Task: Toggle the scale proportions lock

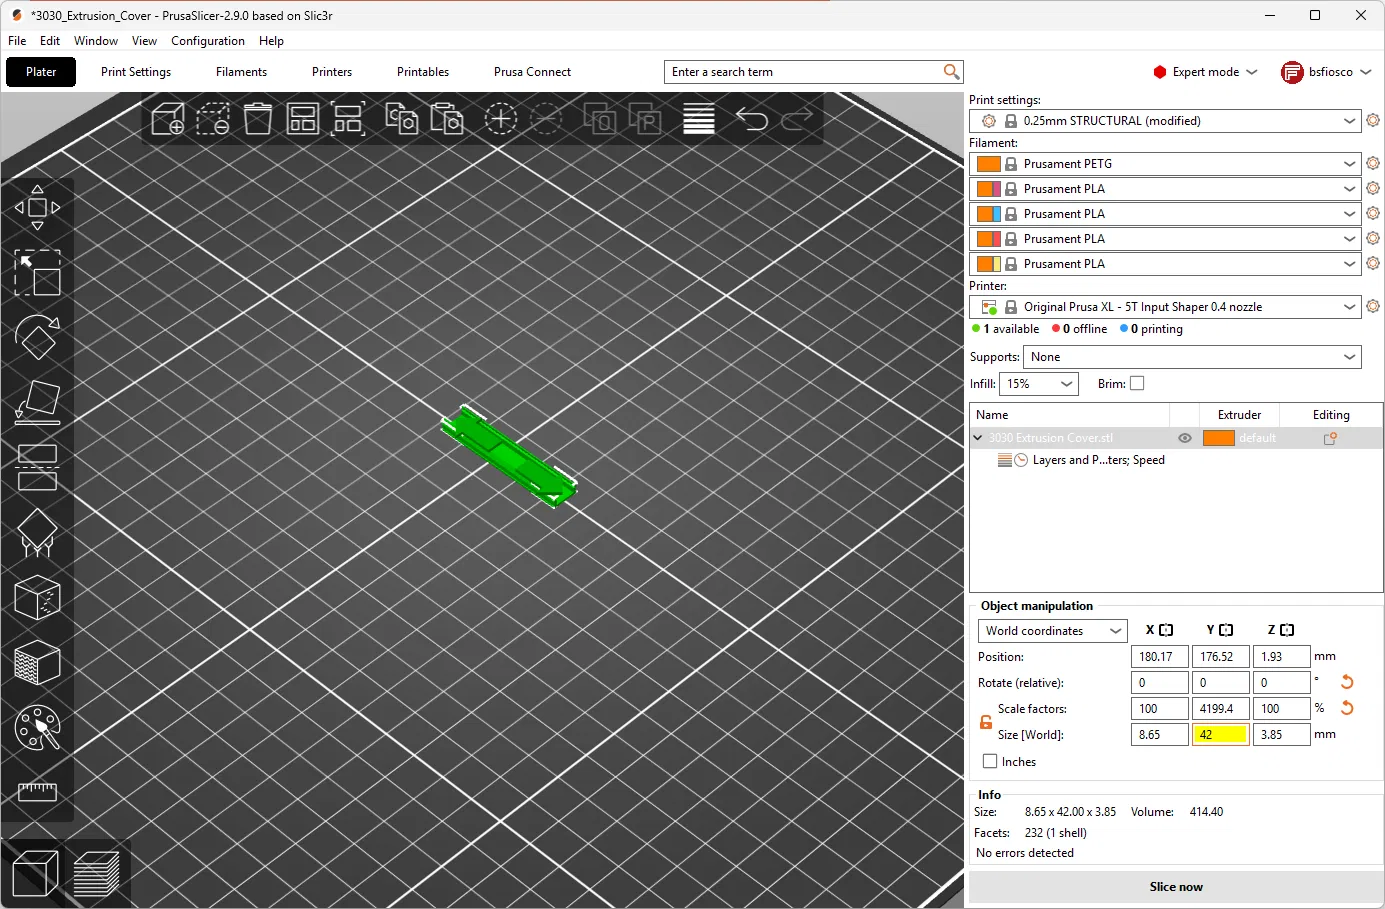Action: (x=986, y=722)
